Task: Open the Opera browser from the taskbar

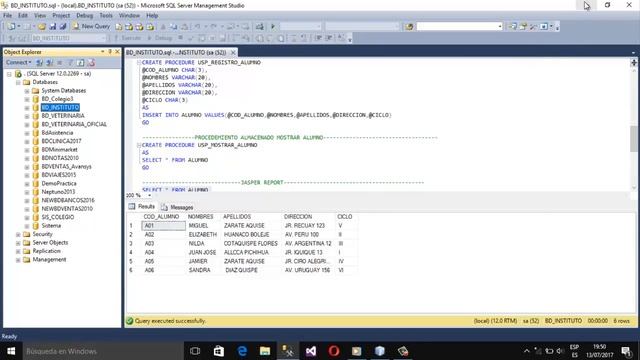Action: (333, 351)
